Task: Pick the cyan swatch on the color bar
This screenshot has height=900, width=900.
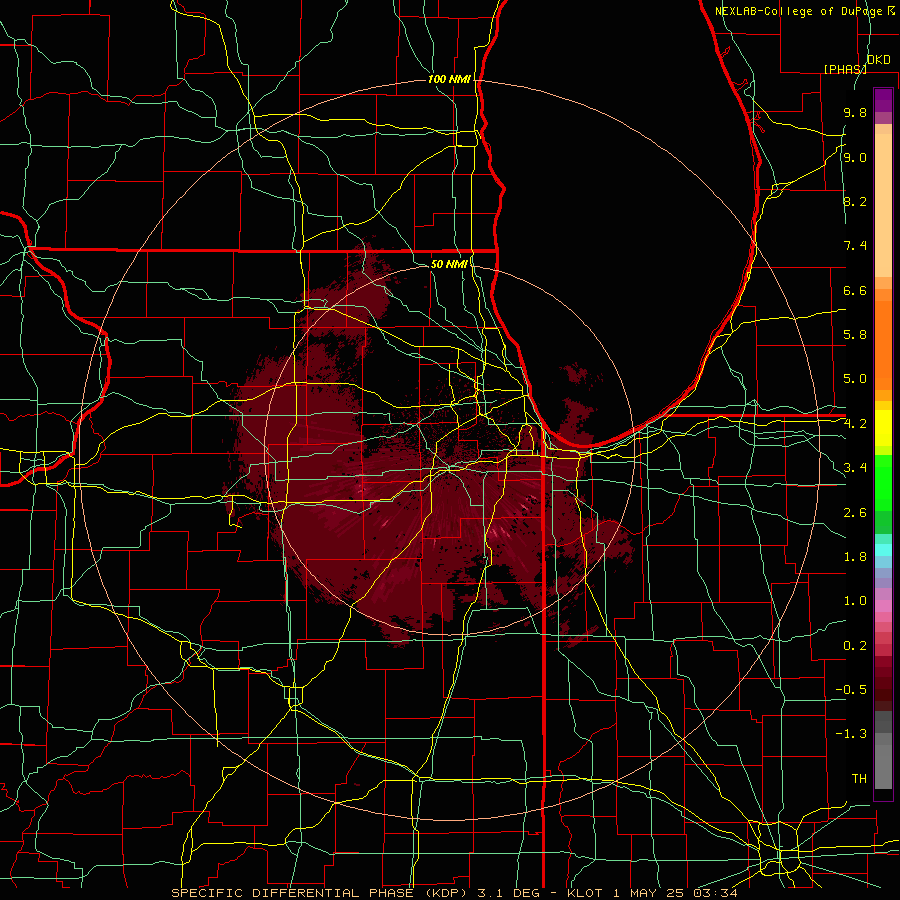Action: pos(883,550)
